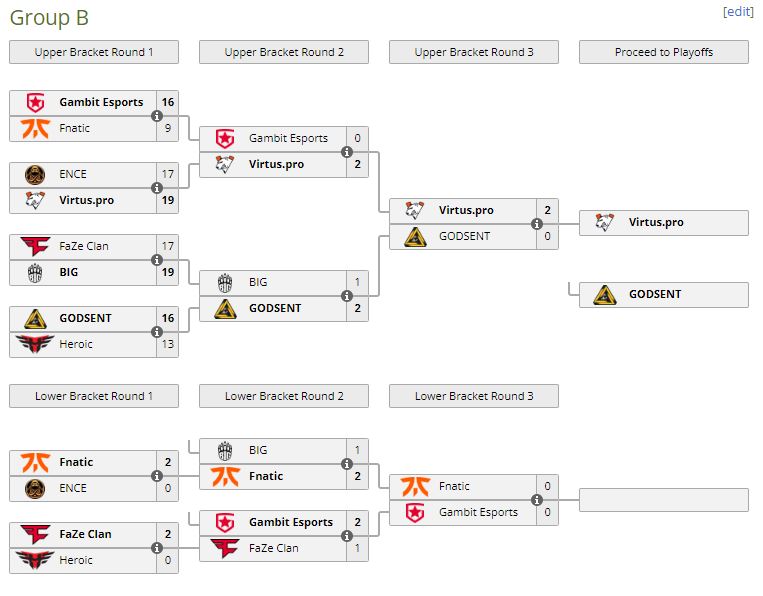Open match info for ENCE vs Virtus.pro

(157, 188)
